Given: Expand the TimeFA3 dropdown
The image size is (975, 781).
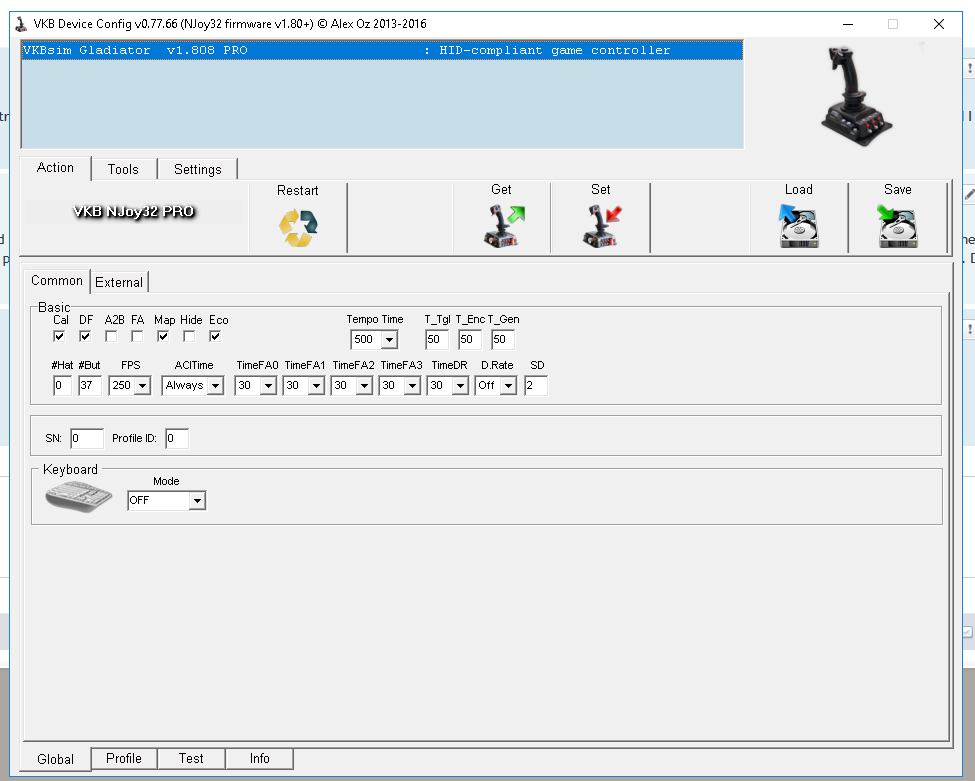Looking at the screenshot, I should [412, 386].
